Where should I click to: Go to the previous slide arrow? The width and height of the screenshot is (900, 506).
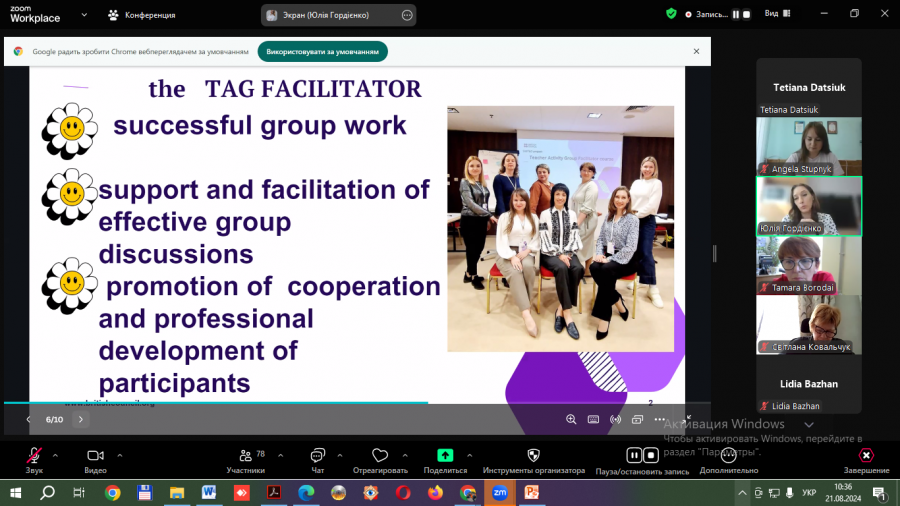click(x=28, y=419)
